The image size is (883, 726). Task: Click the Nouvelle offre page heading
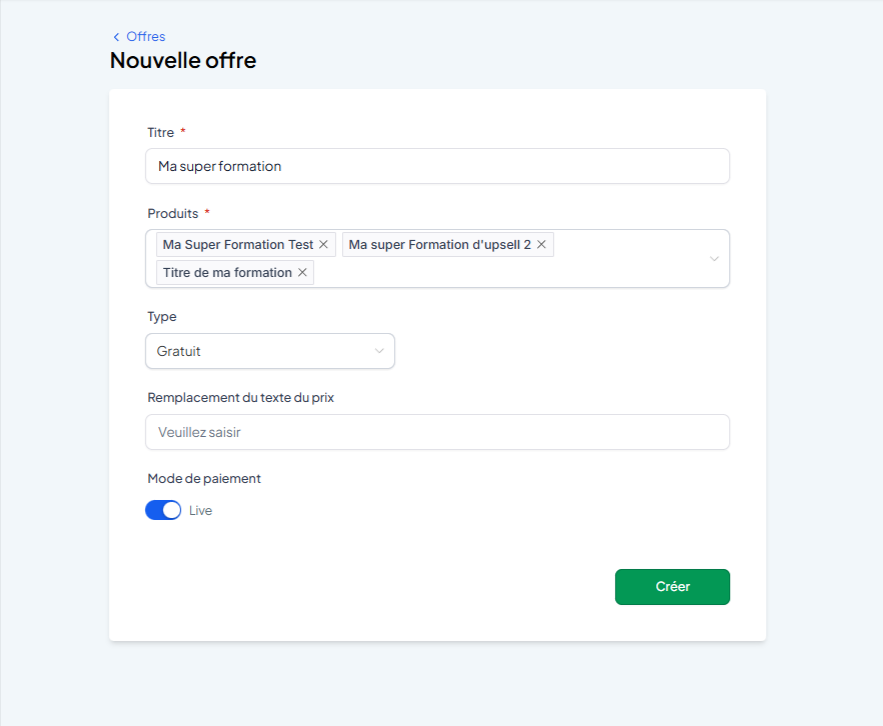tap(183, 60)
